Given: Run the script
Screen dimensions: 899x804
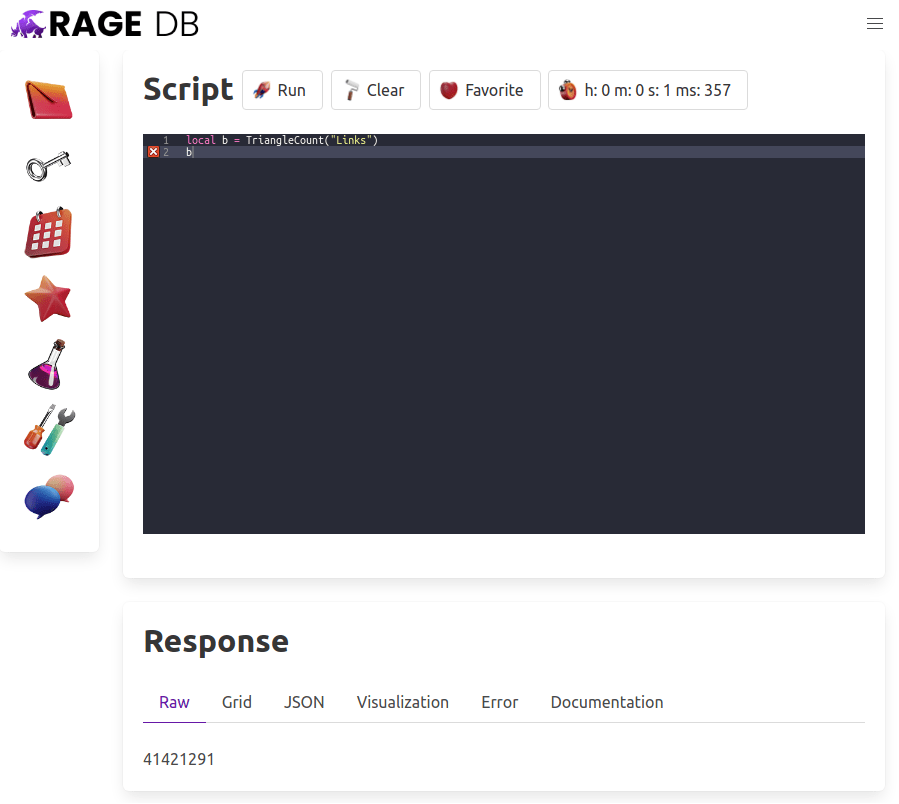Looking at the screenshot, I should 281,90.
